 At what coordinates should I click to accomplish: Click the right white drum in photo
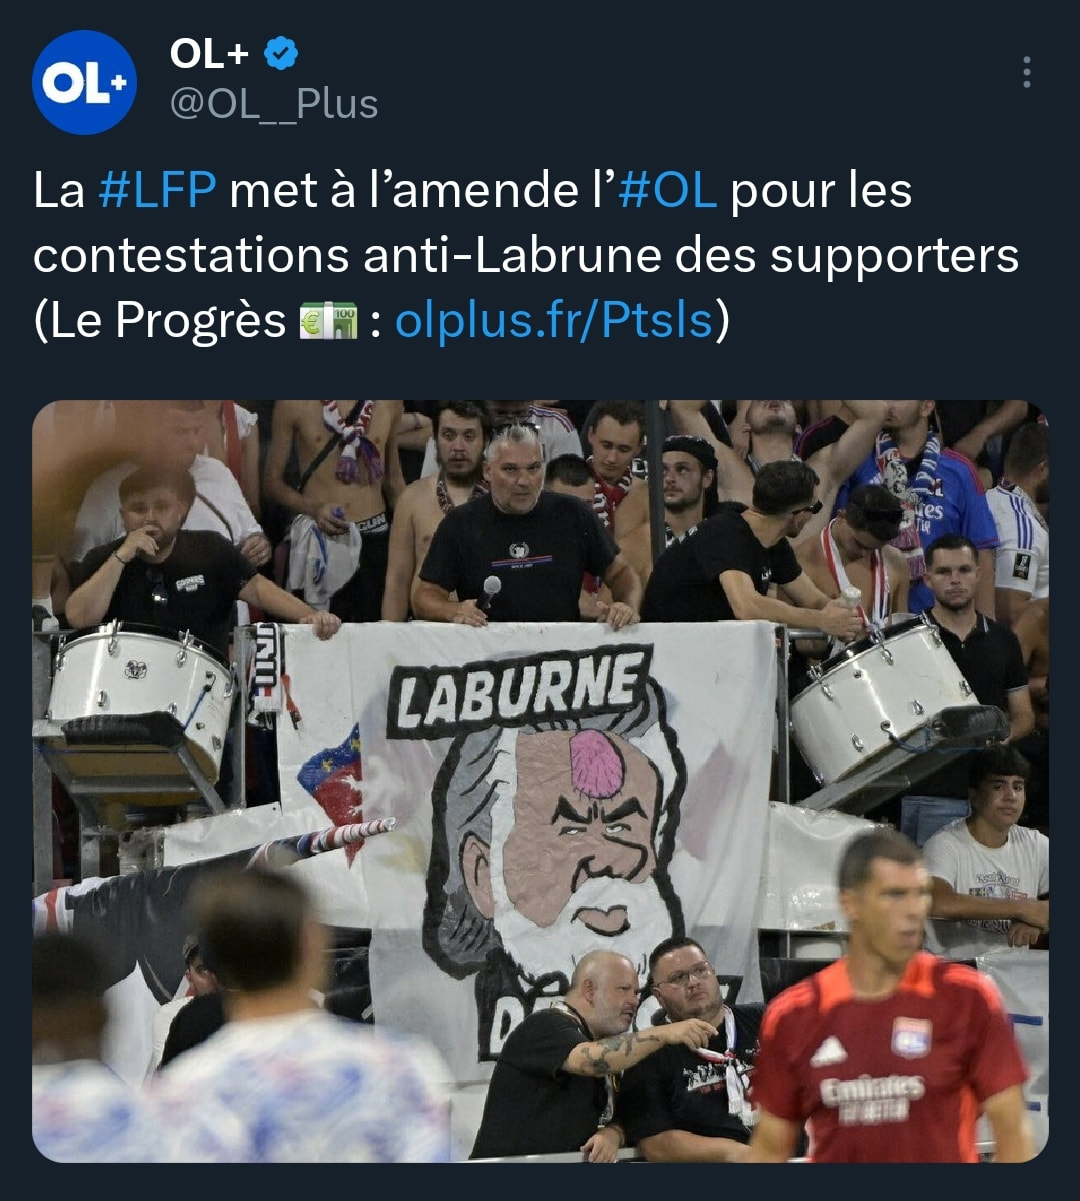tap(885, 696)
